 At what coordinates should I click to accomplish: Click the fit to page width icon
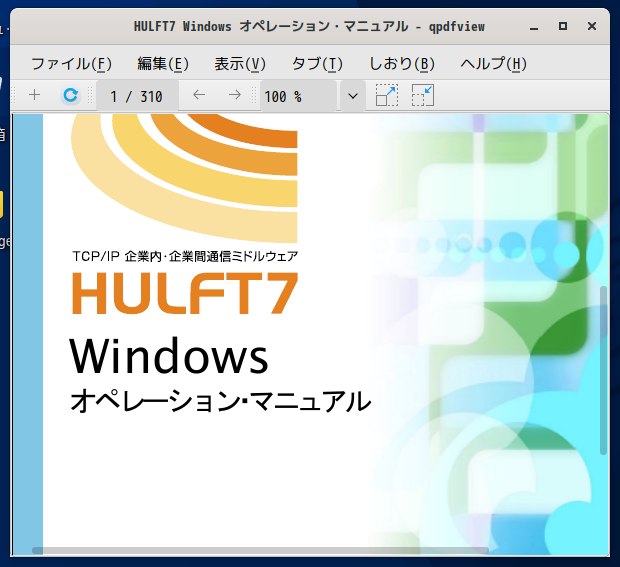[x=387, y=95]
